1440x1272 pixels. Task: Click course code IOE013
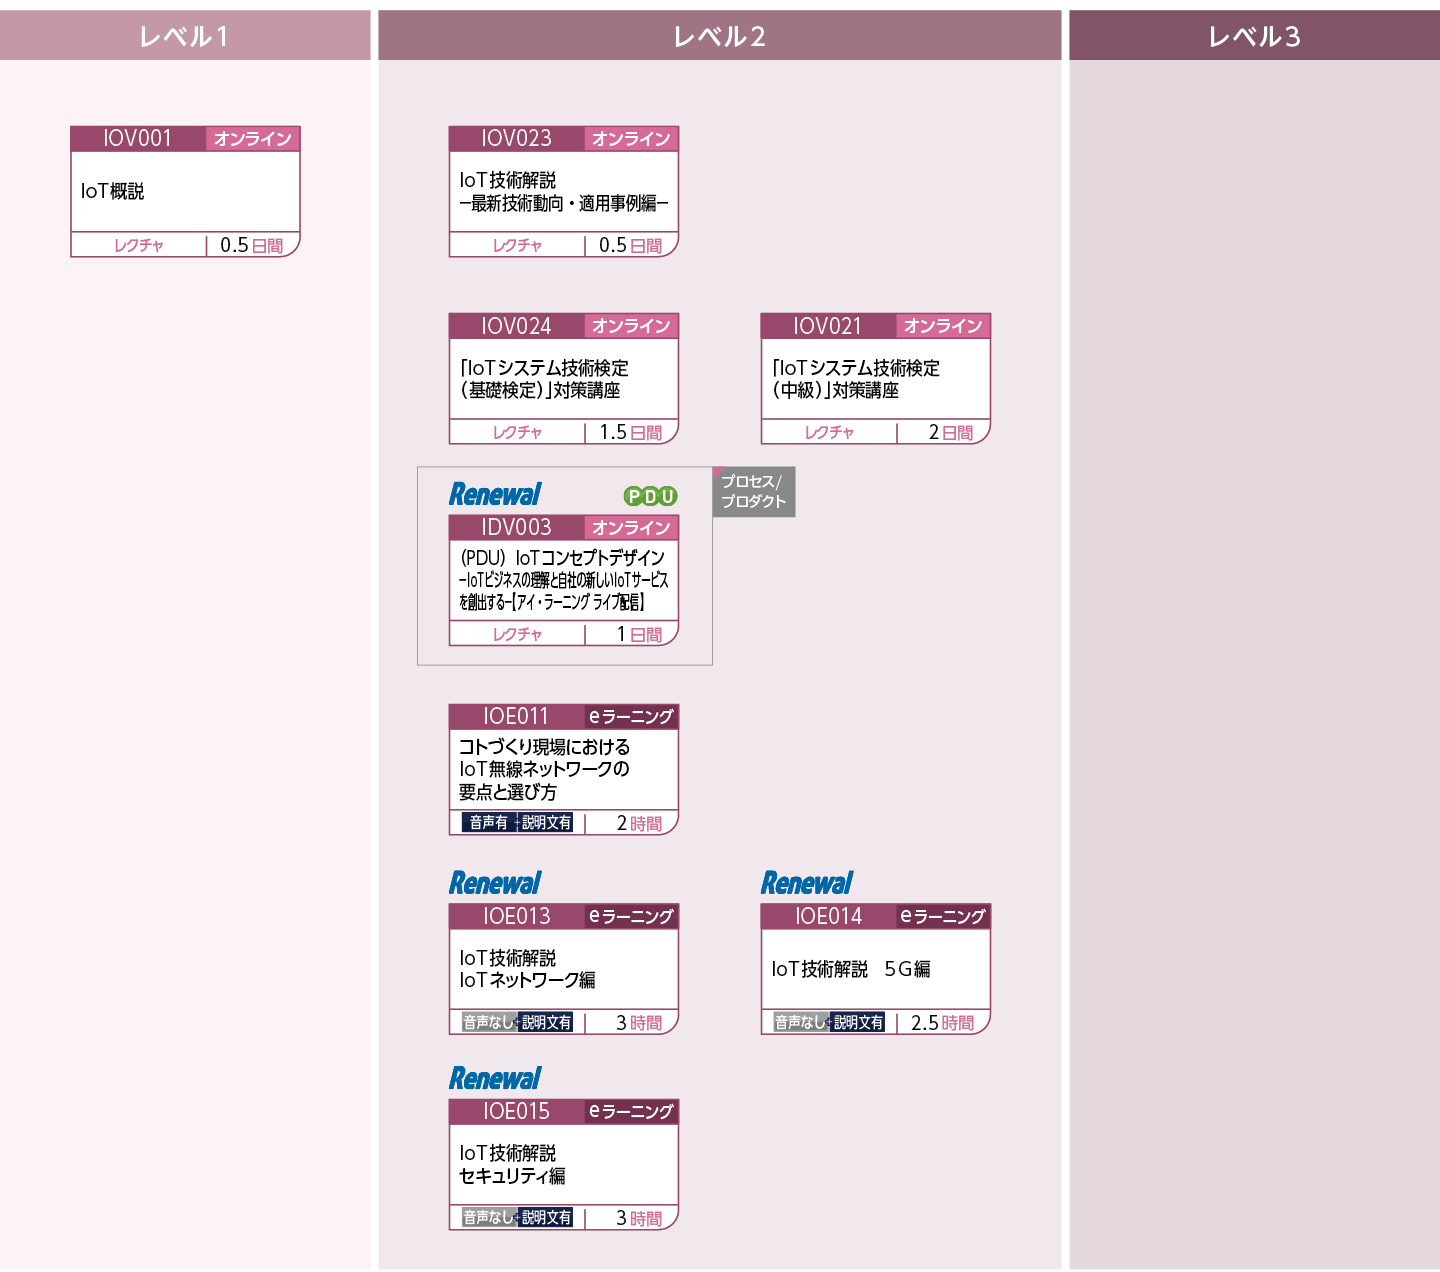click(x=516, y=916)
